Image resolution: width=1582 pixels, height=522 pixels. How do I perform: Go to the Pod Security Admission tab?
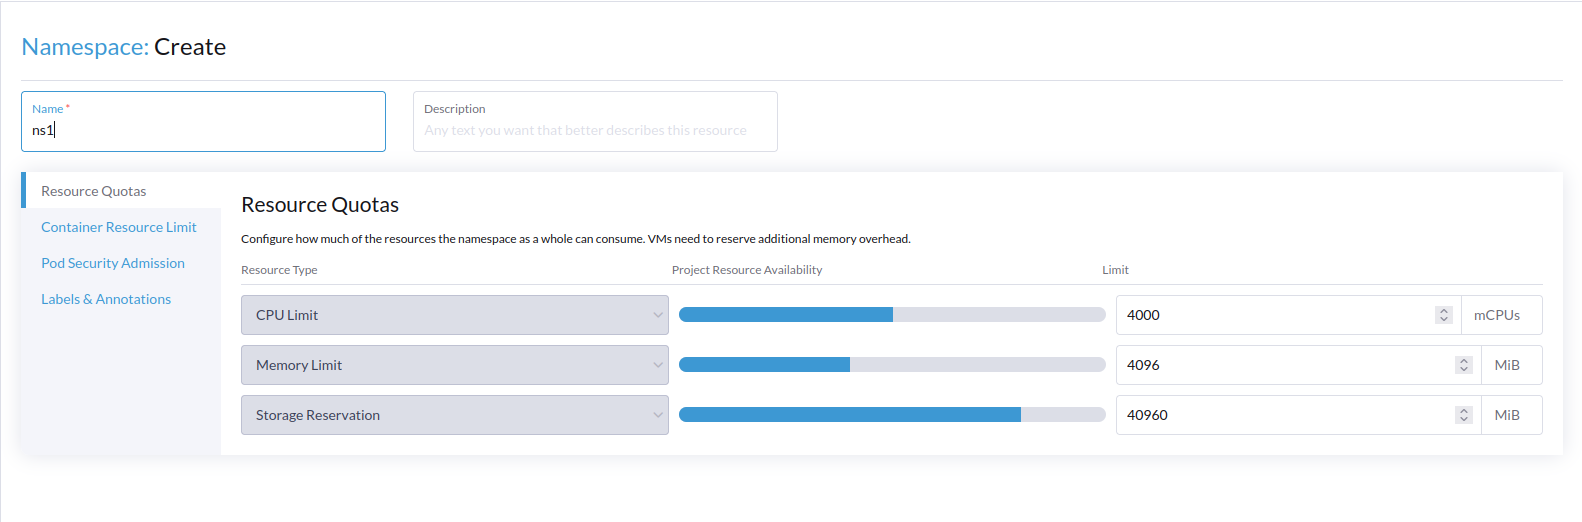[x=113, y=263]
